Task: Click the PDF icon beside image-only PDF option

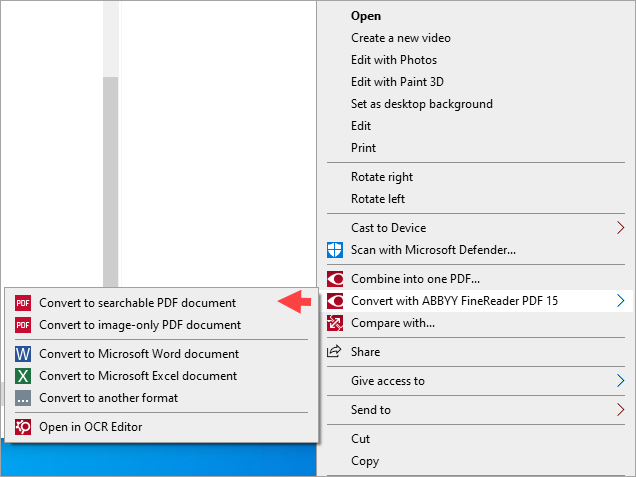Action: [22, 325]
